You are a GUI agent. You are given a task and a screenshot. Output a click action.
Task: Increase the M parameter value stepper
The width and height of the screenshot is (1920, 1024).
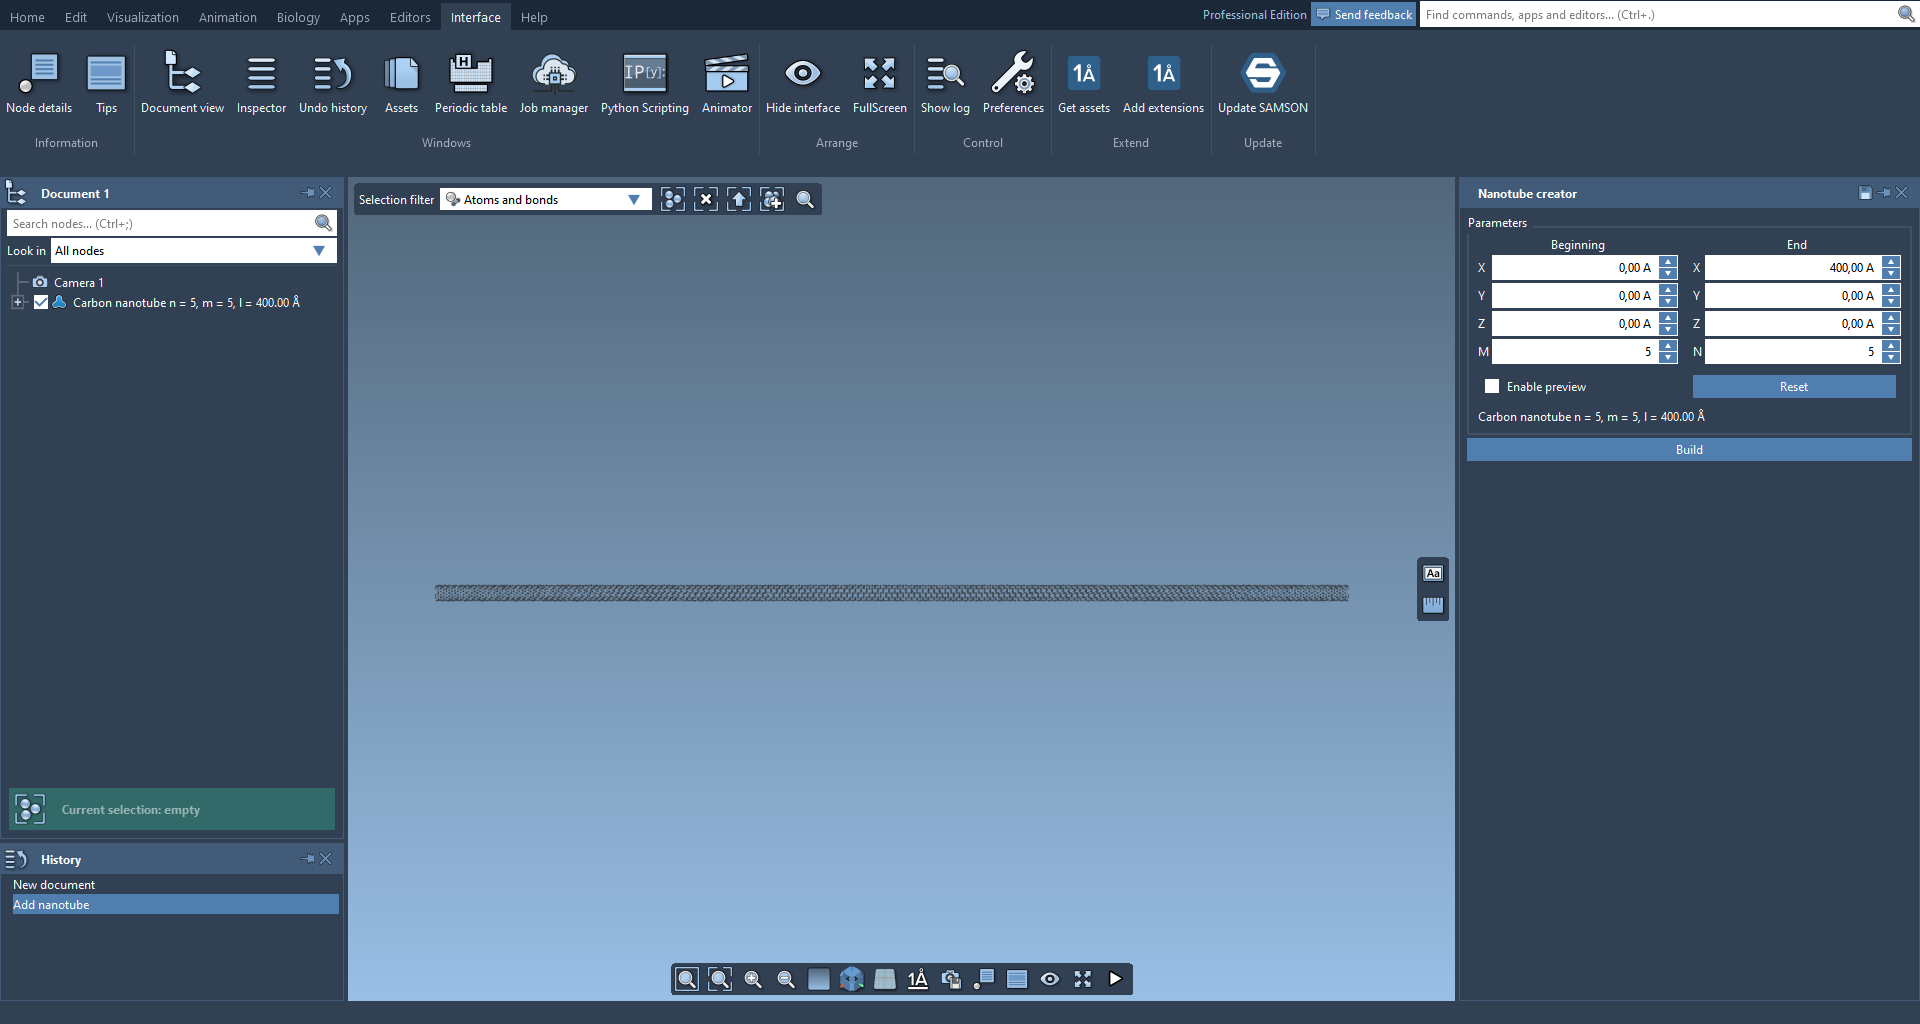pyautogui.click(x=1668, y=346)
